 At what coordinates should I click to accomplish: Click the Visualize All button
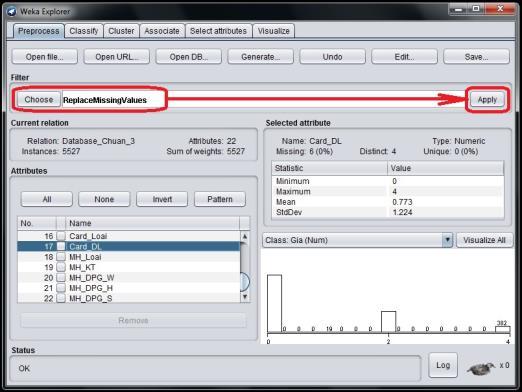(484, 240)
